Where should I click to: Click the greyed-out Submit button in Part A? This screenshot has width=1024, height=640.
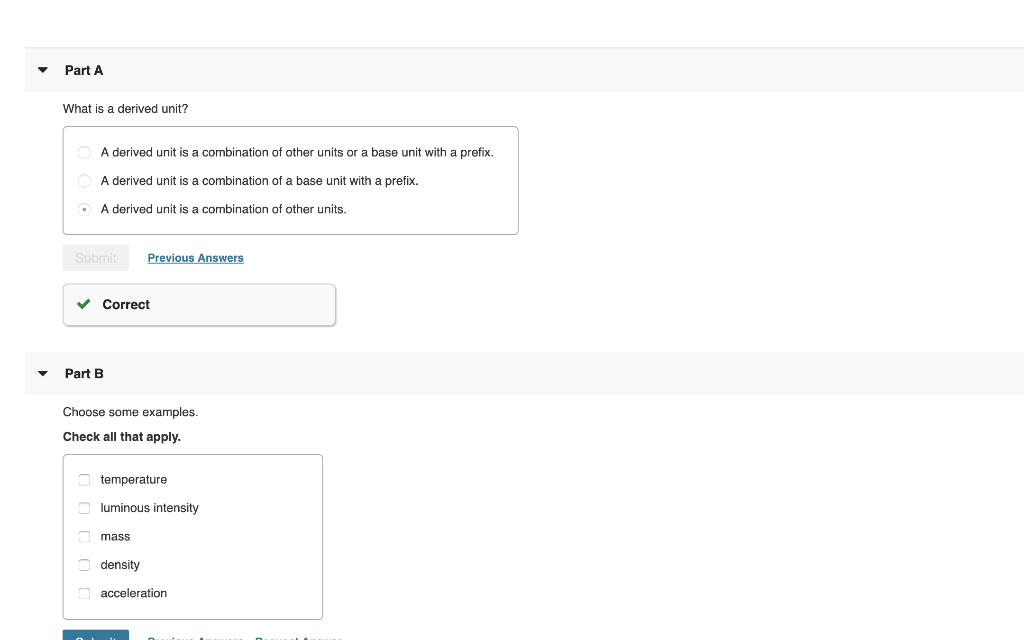(96, 258)
